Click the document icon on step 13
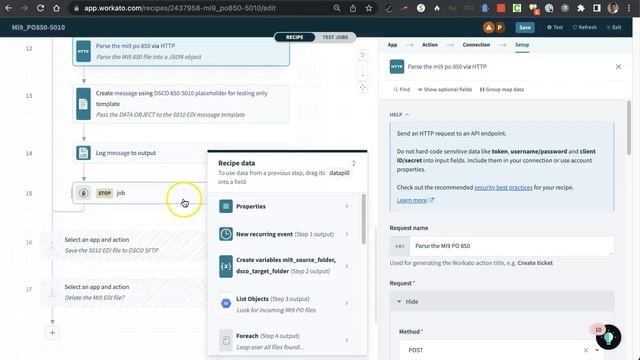This screenshot has width=640, height=360. pos(83,104)
